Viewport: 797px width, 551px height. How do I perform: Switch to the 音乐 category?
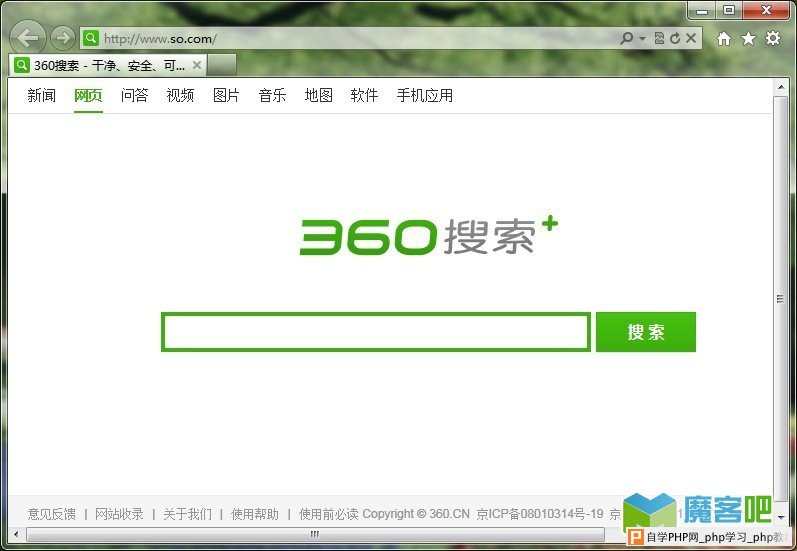click(x=272, y=95)
